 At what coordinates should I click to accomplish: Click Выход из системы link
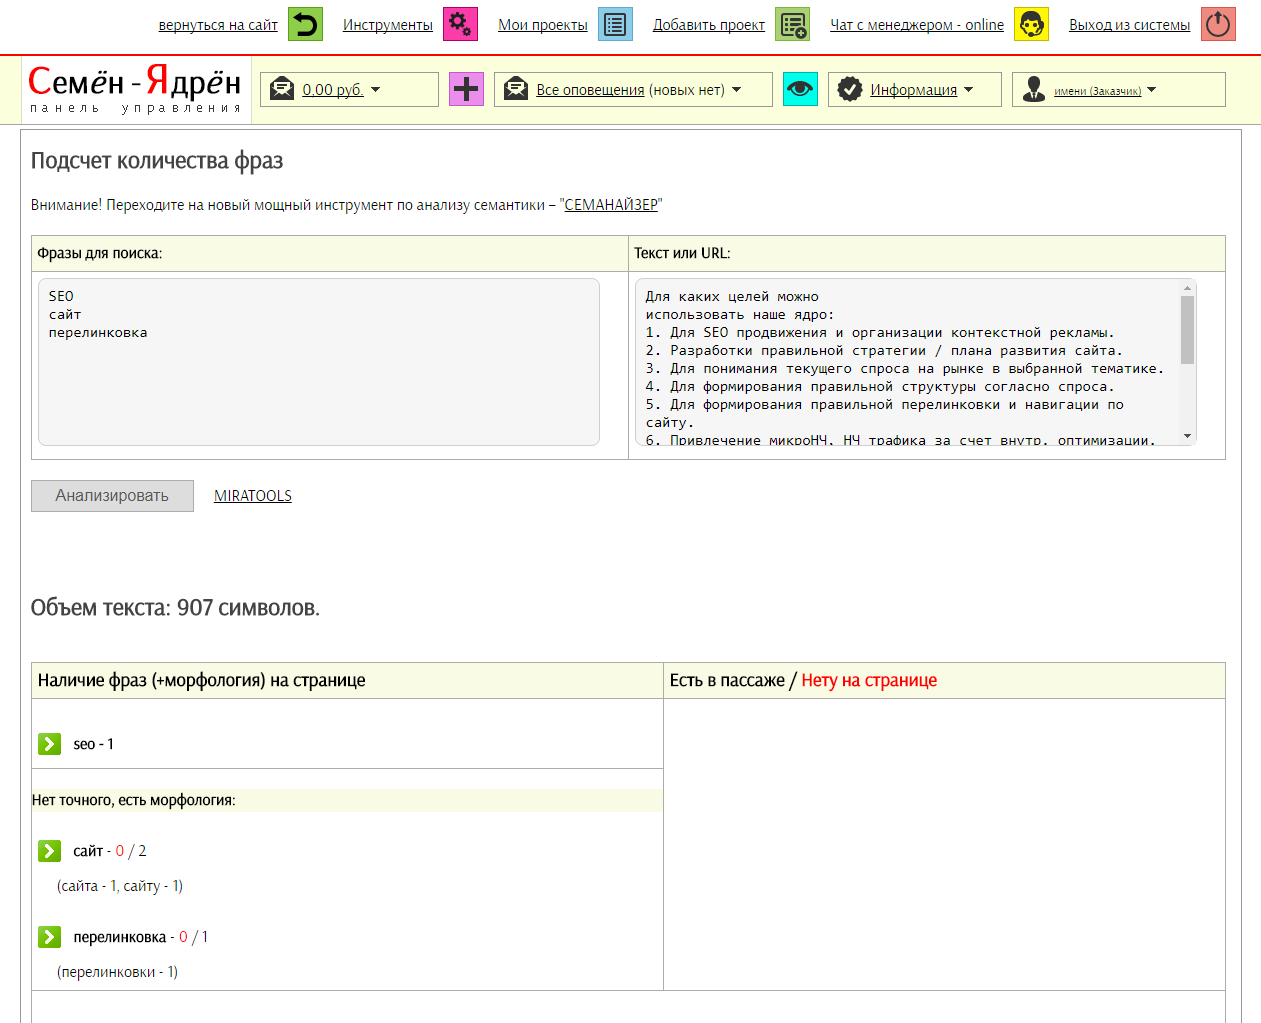pyautogui.click(x=1130, y=25)
